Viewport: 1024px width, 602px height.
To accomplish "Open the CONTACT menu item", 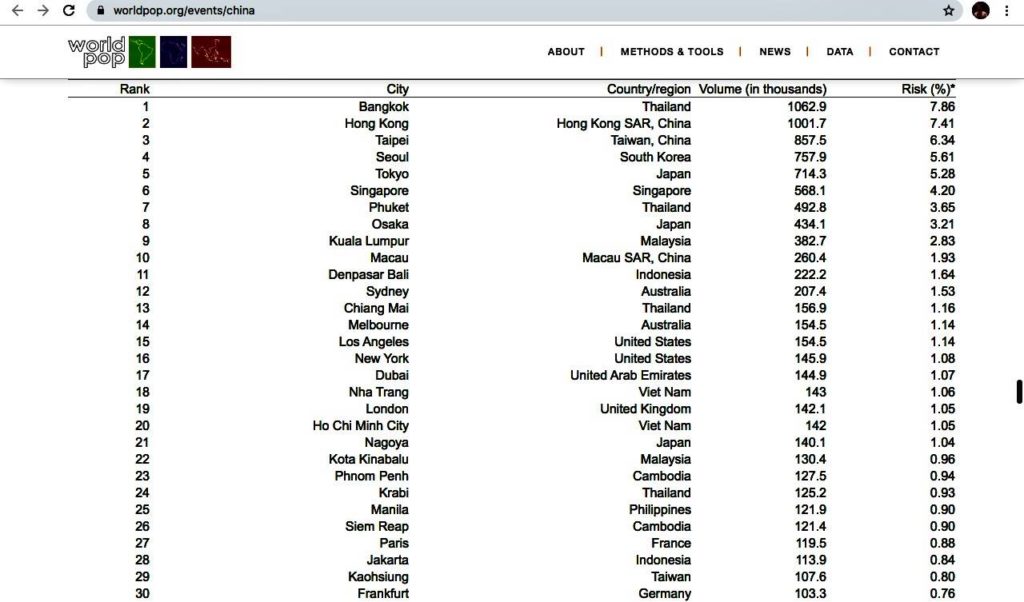I will point(914,52).
